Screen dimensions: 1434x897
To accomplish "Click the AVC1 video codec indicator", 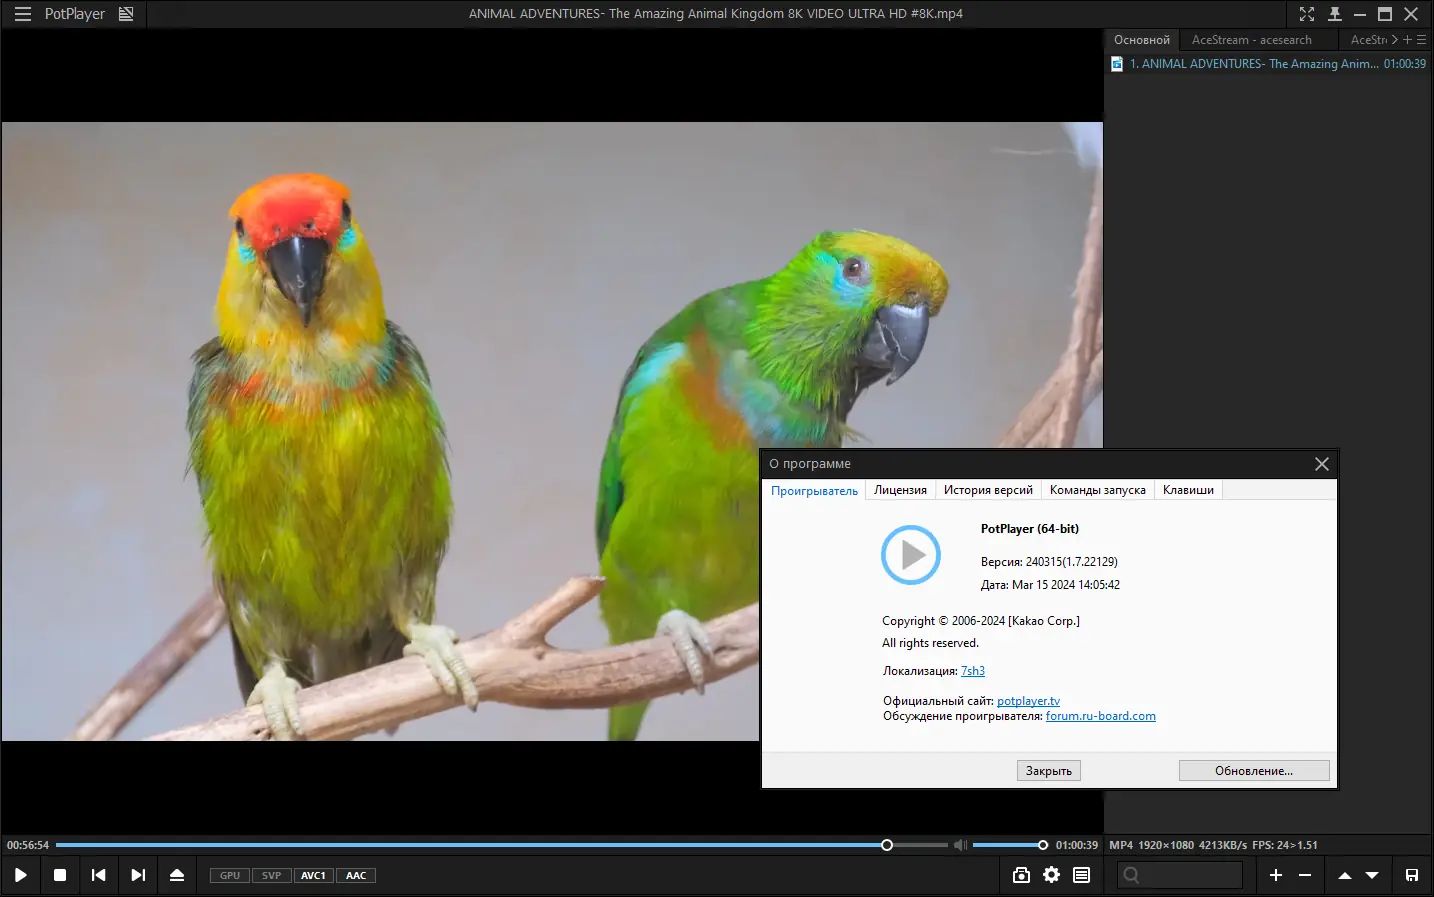I will (313, 875).
